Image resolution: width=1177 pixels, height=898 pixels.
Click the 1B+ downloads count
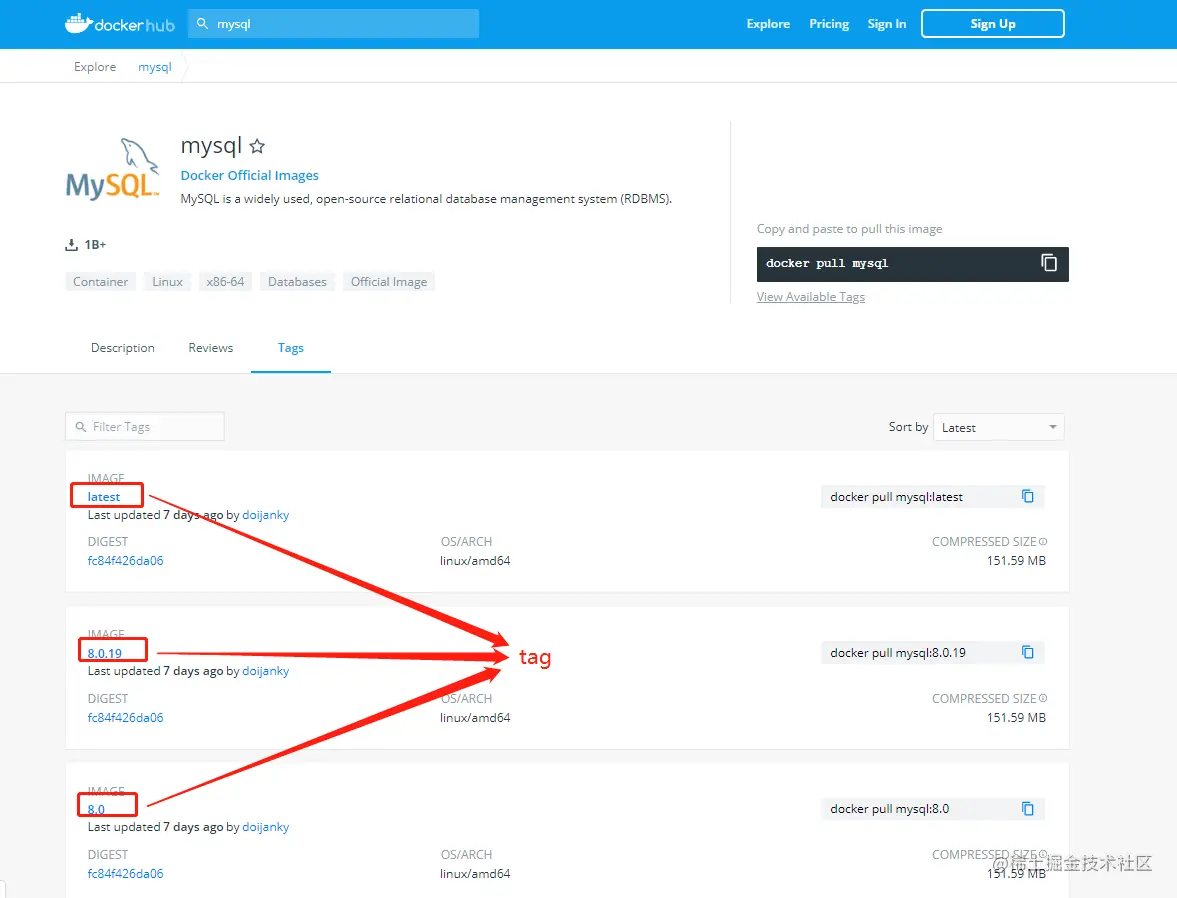click(x=95, y=245)
